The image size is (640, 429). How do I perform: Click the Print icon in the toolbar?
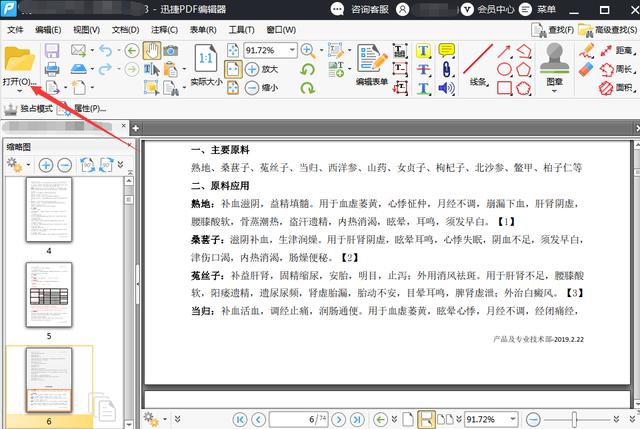click(x=52, y=69)
